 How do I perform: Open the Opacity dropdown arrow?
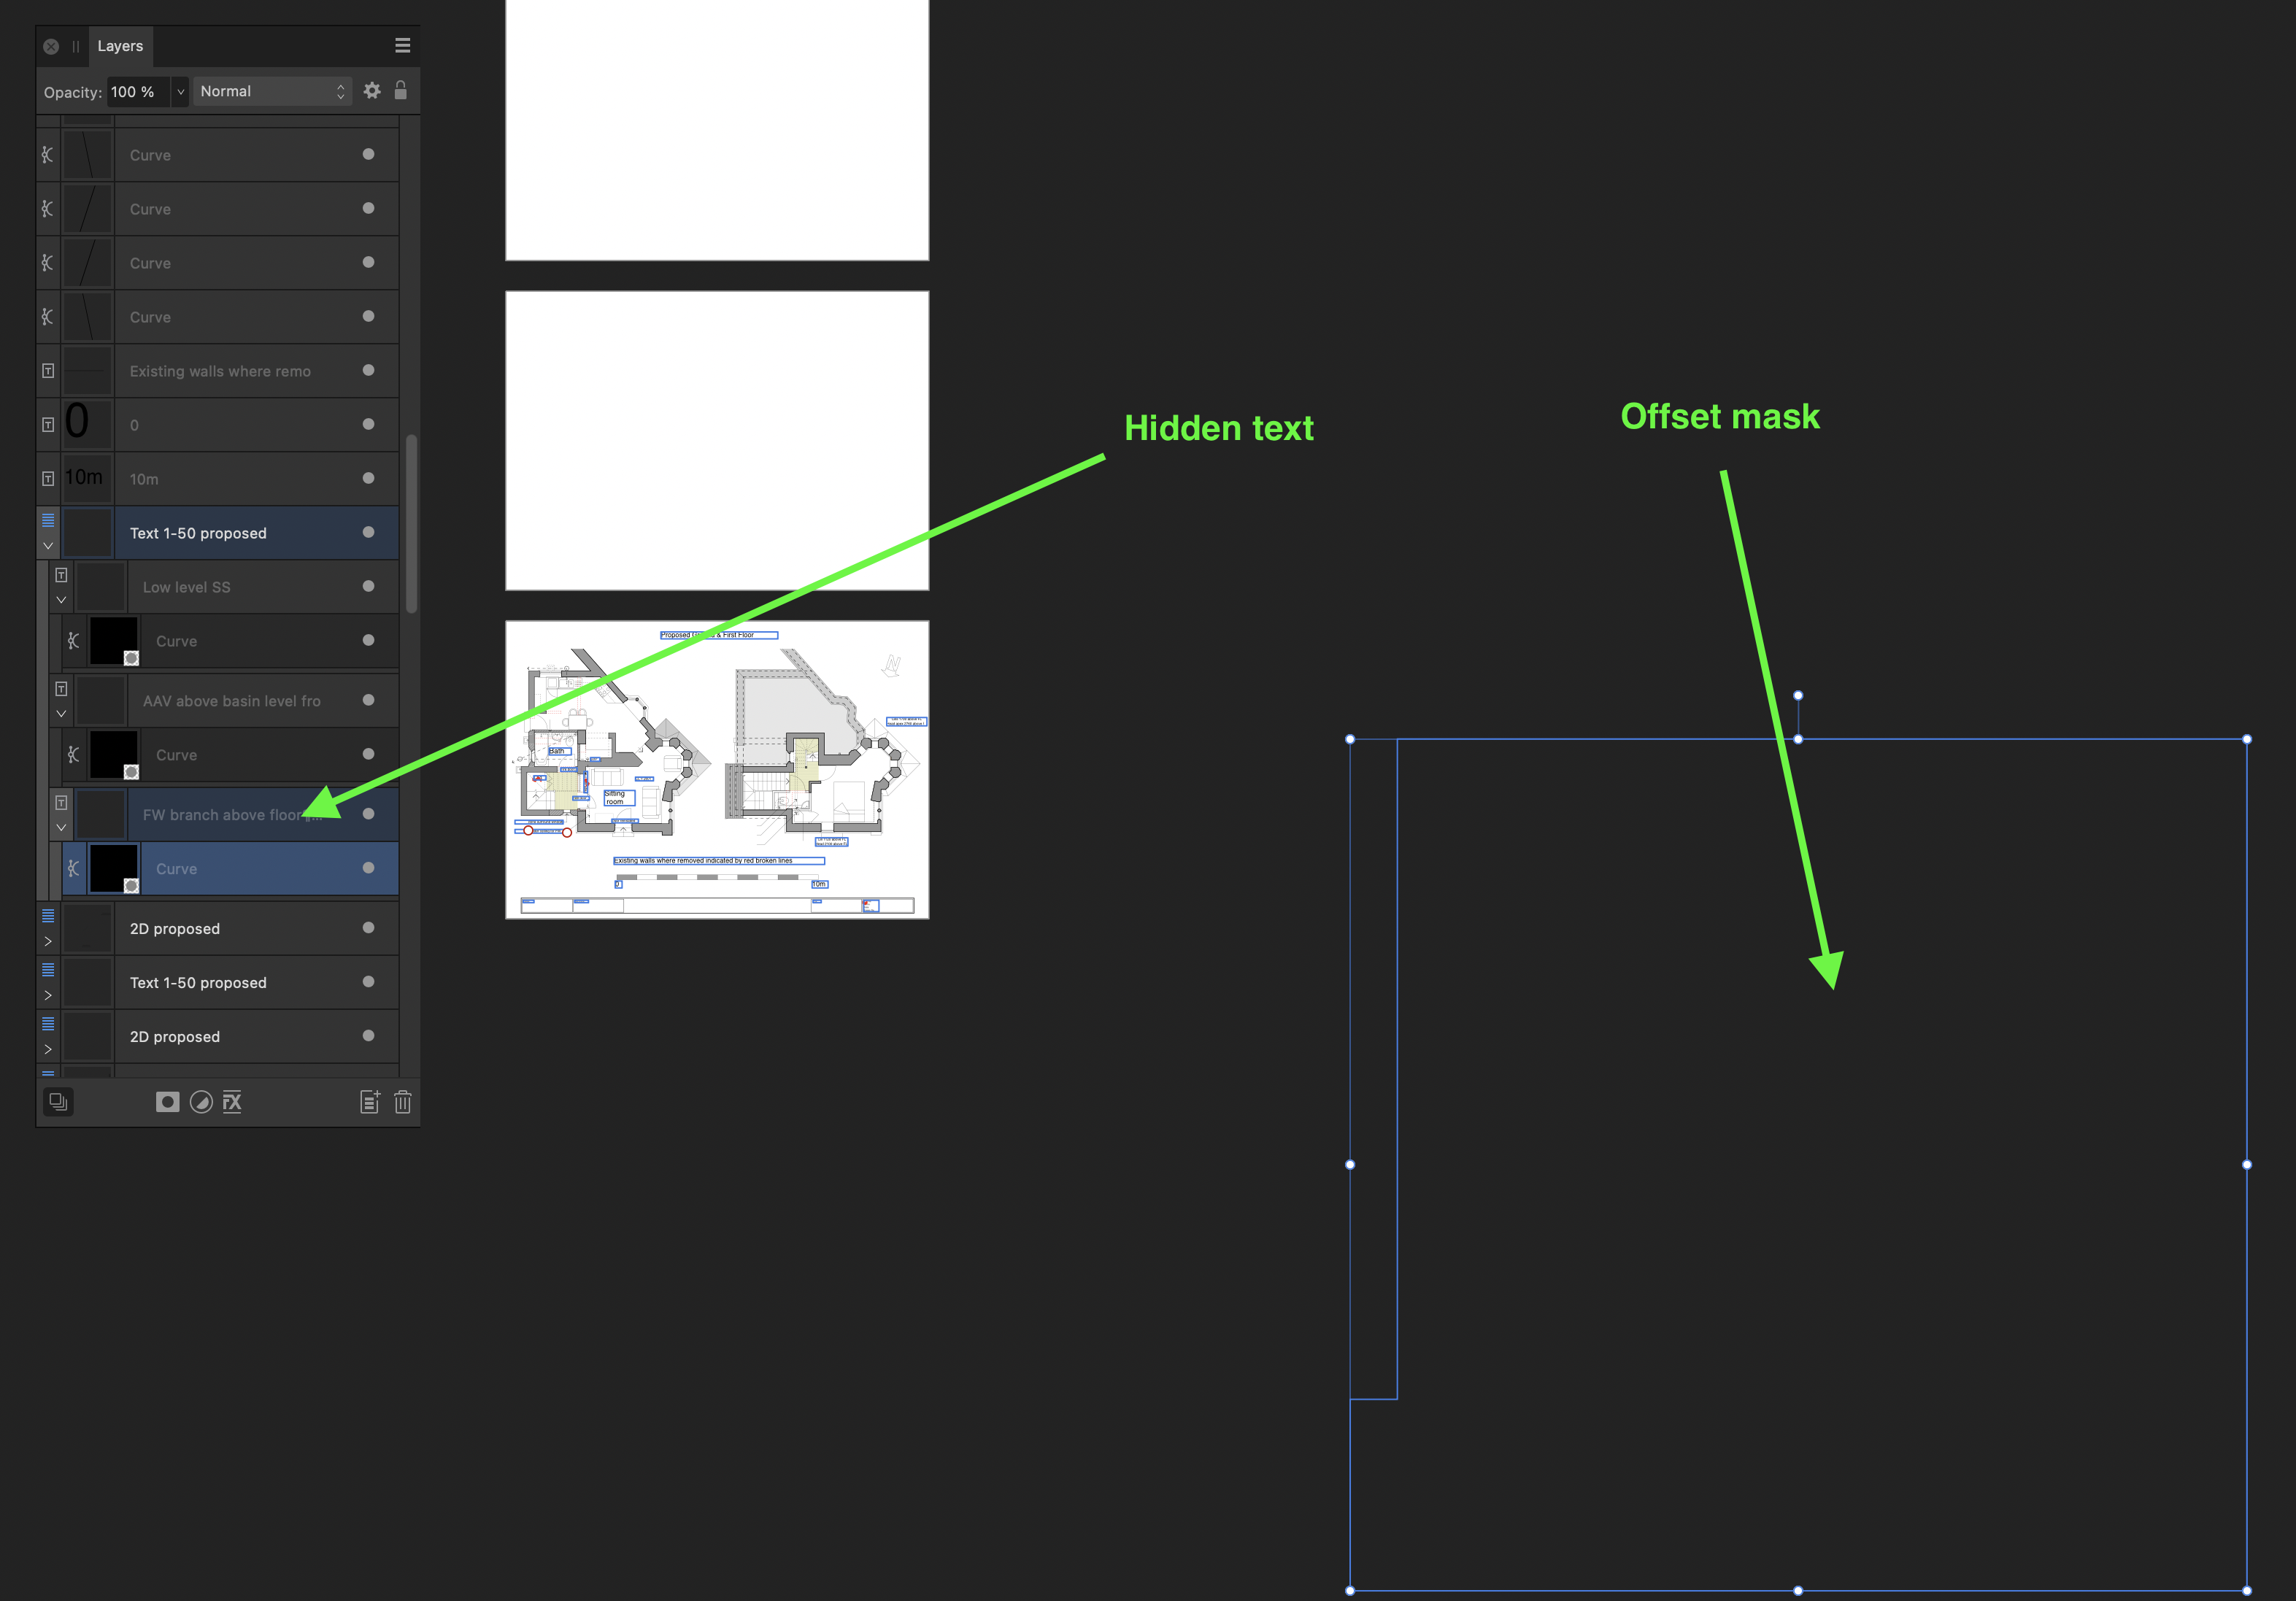[x=180, y=91]
